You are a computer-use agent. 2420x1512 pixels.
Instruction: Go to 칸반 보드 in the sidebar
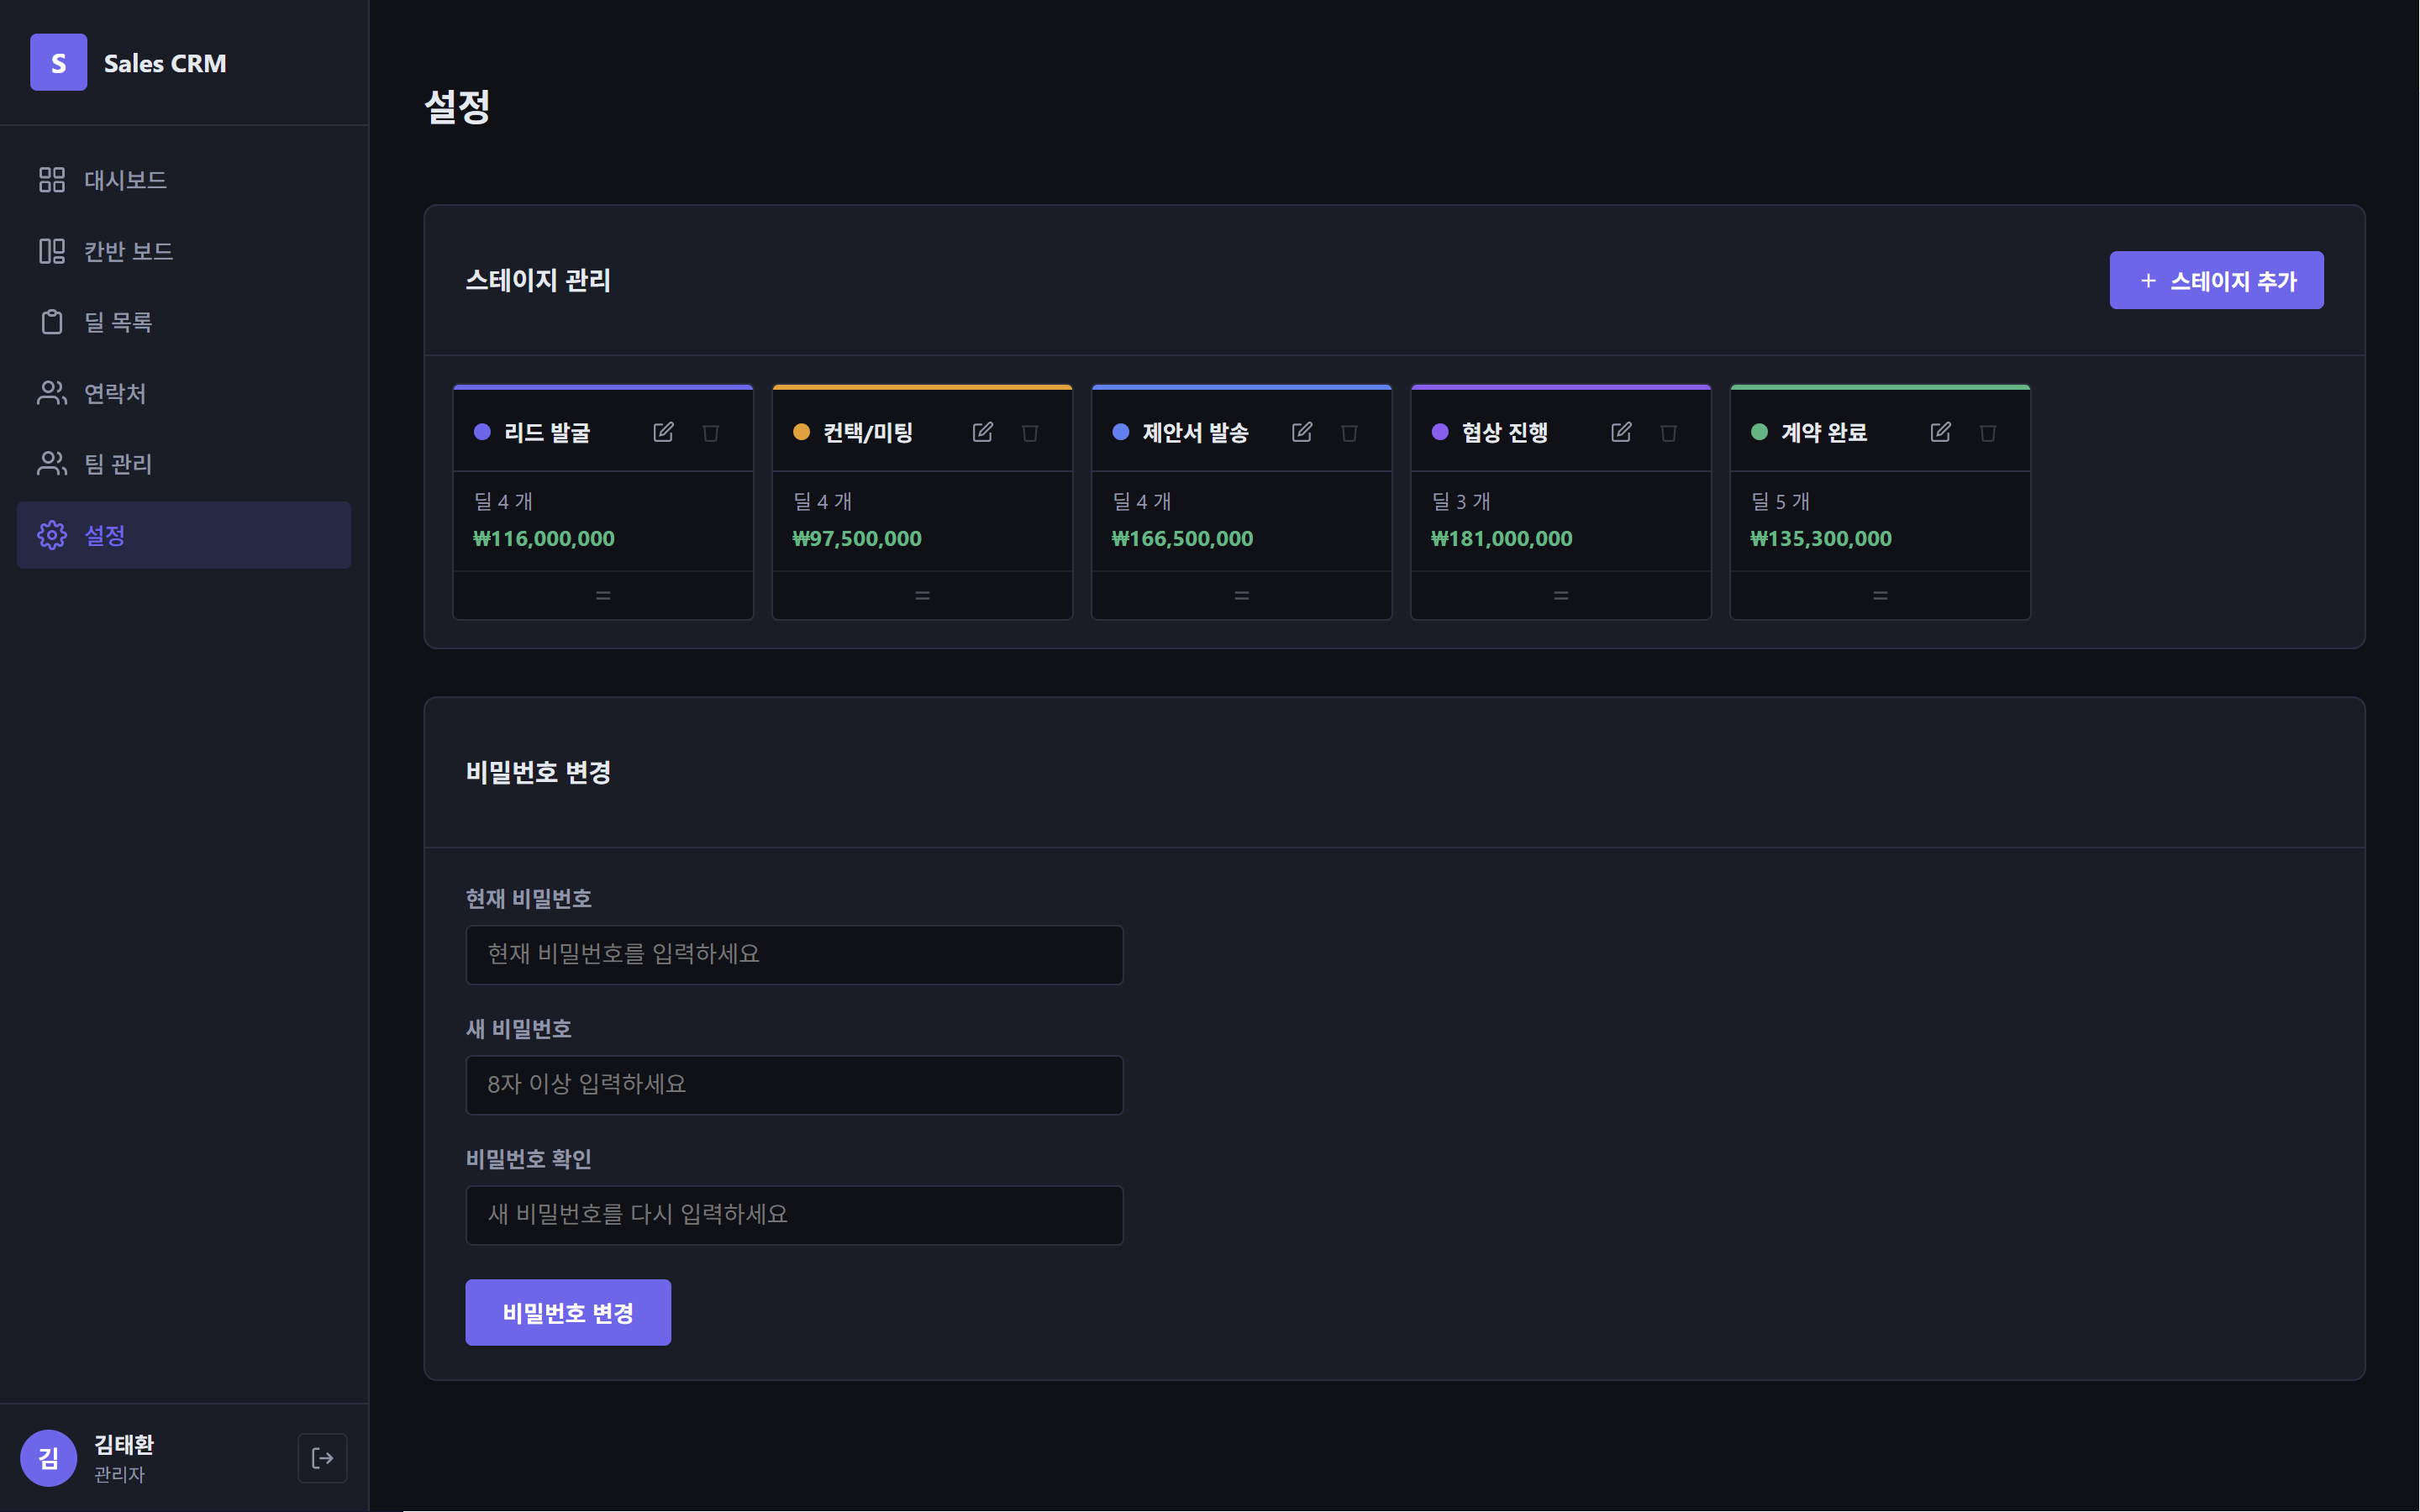point(184,251)
